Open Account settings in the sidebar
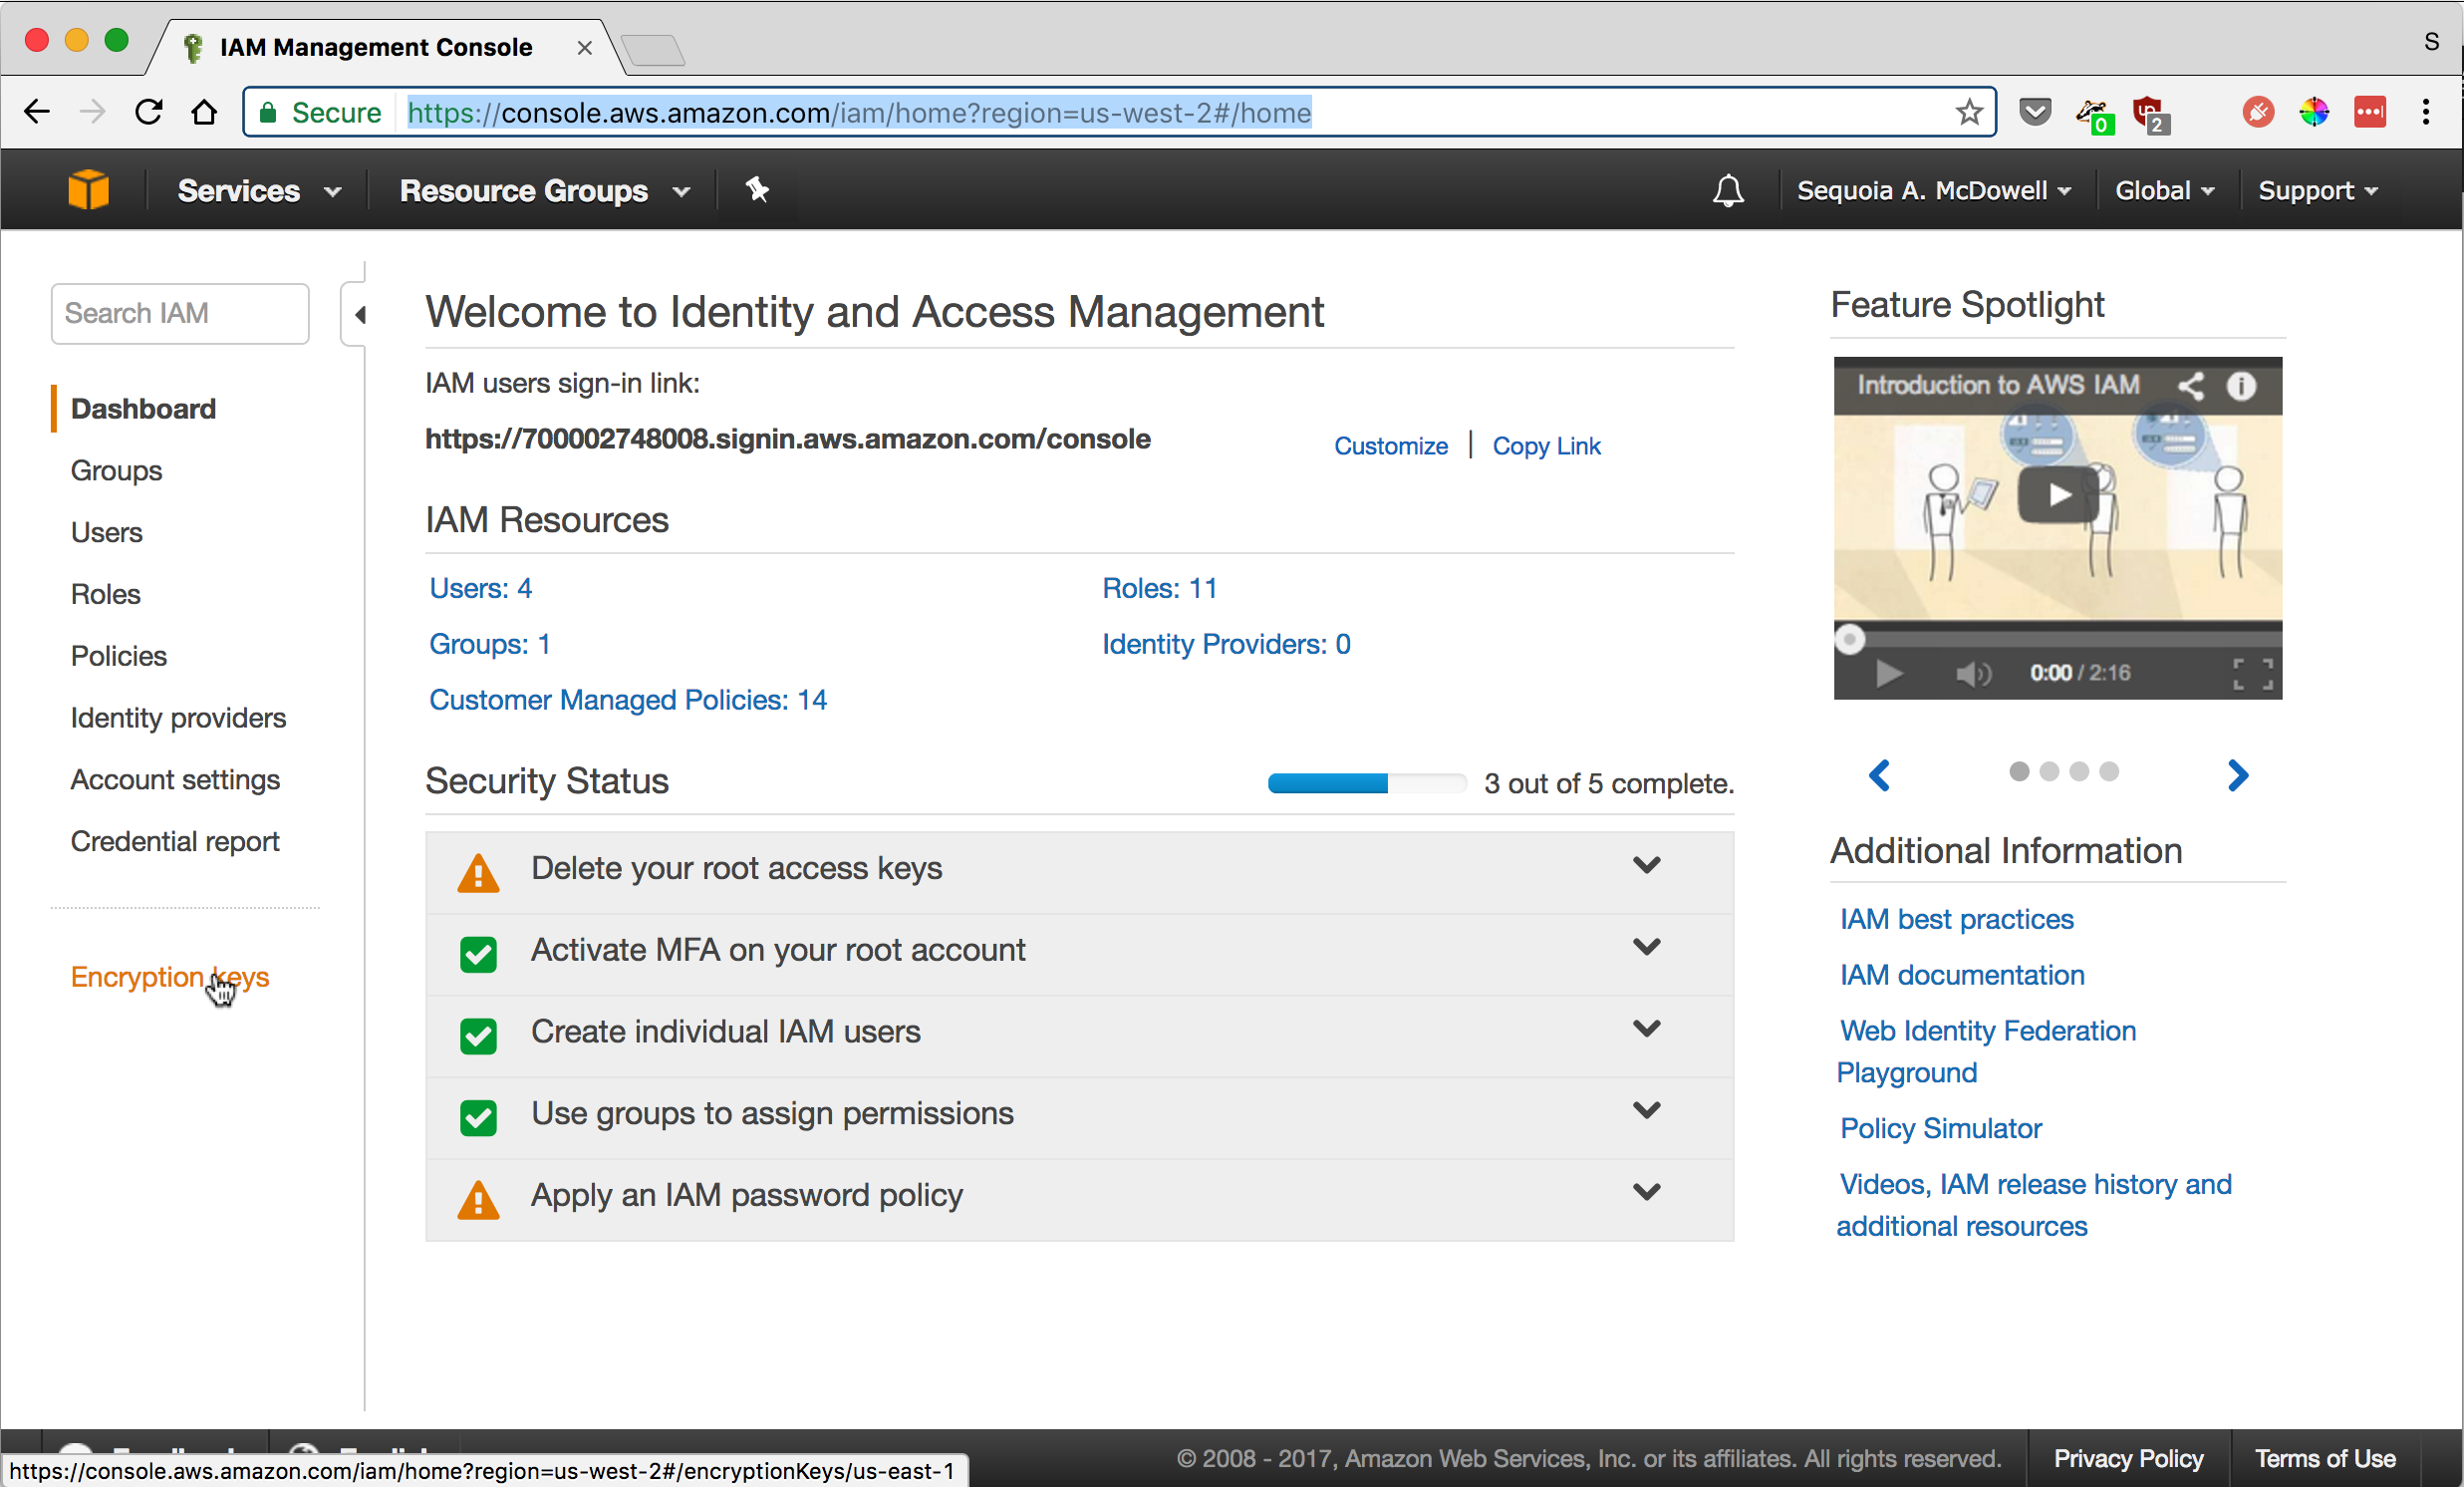Image resolution: width=2464 pixels, height=1487 pixels. click(x=175, y=780)
